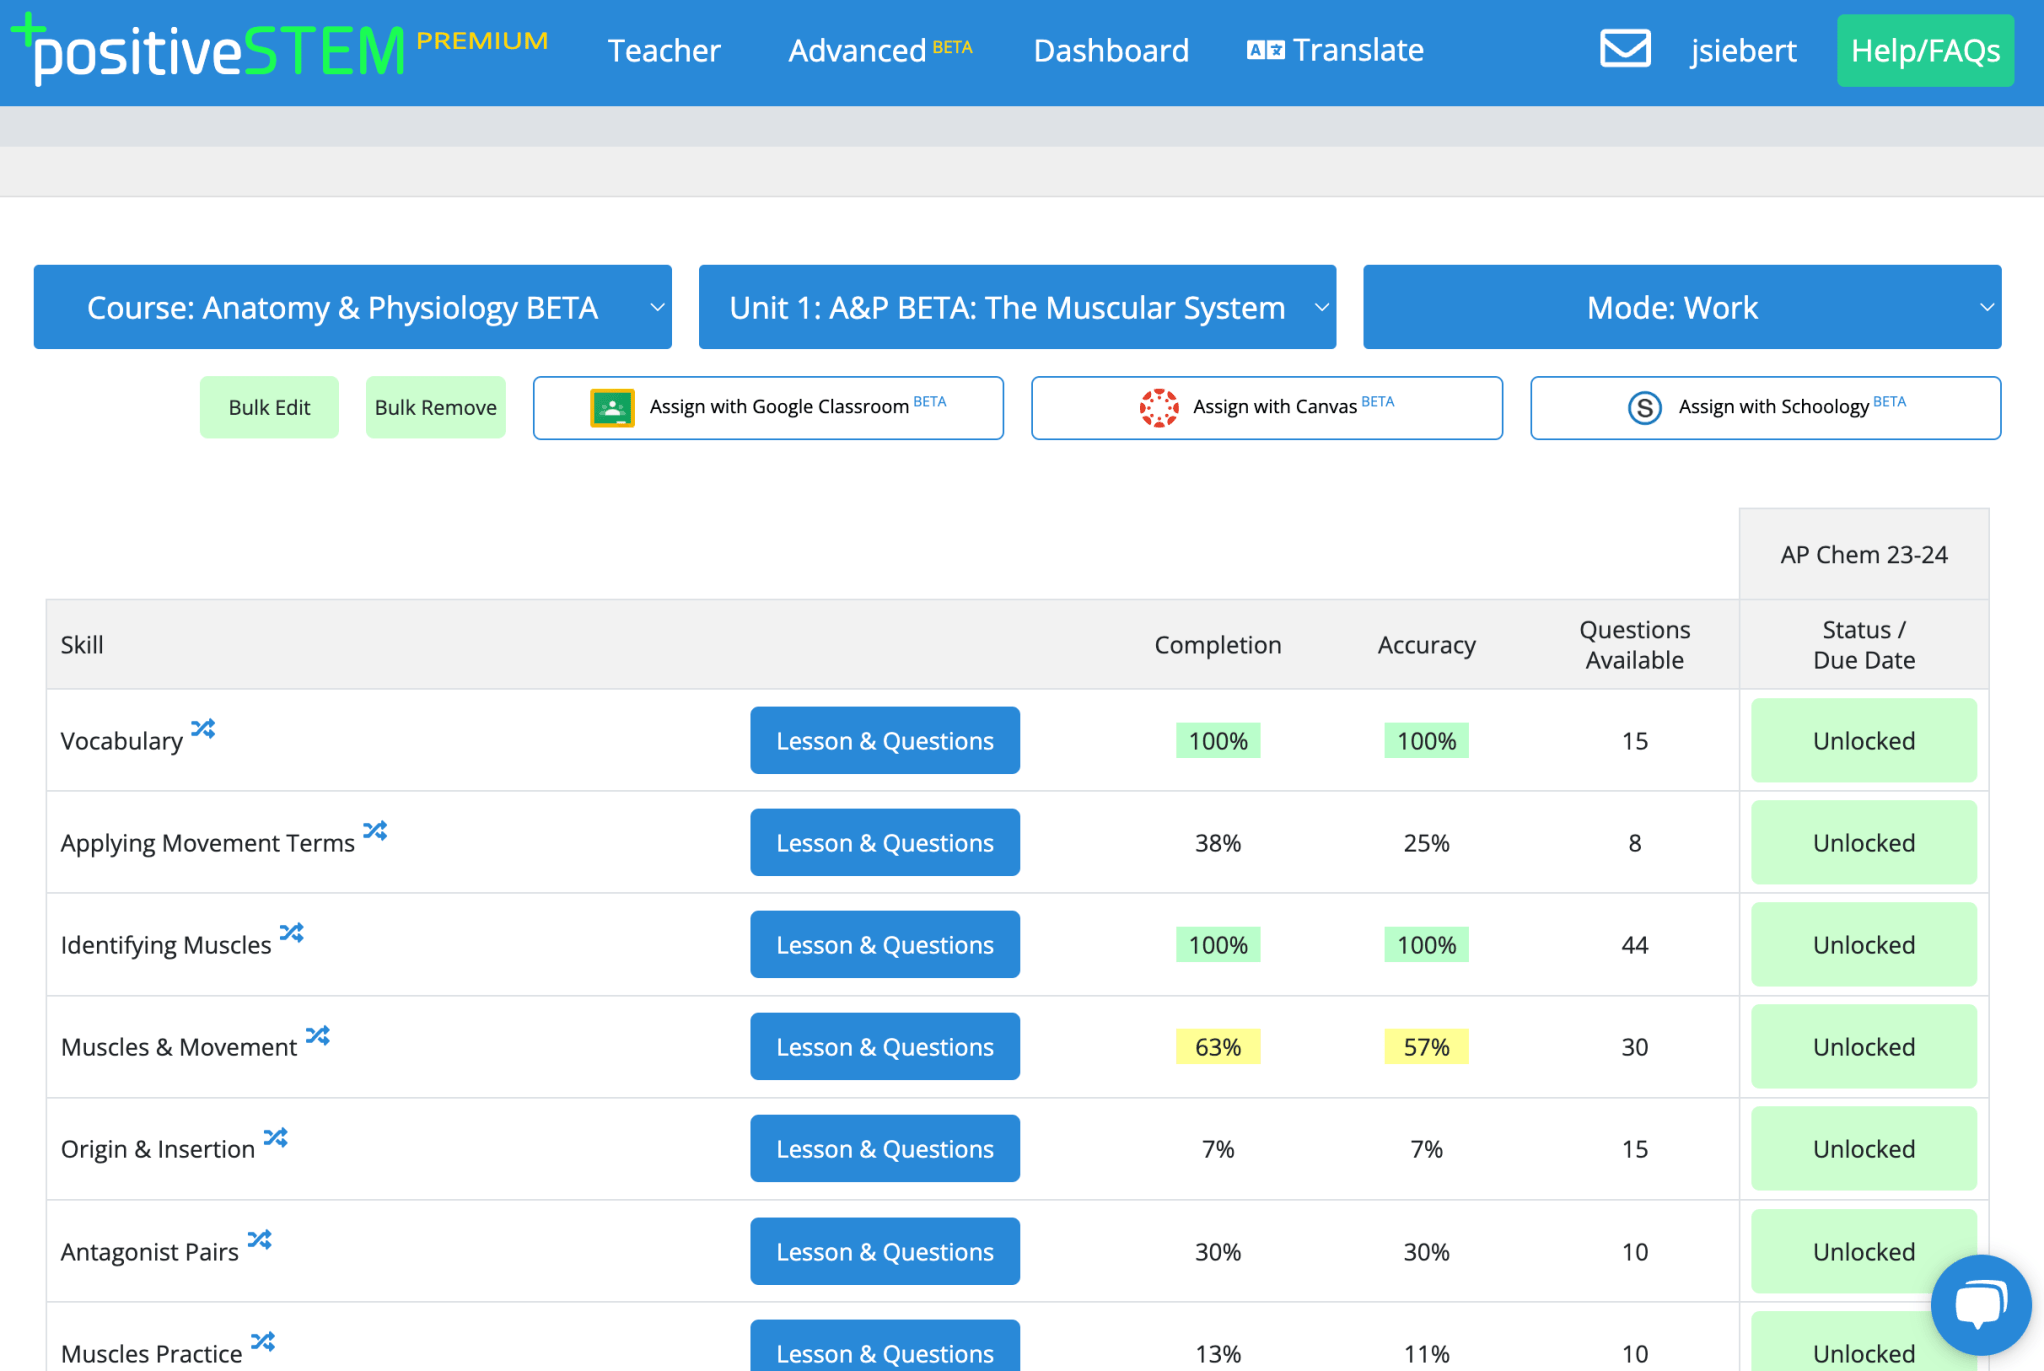Open the chat support bubble
The width and height of the screenshot is (2044, 1371).
(x=1979, y=1304)
